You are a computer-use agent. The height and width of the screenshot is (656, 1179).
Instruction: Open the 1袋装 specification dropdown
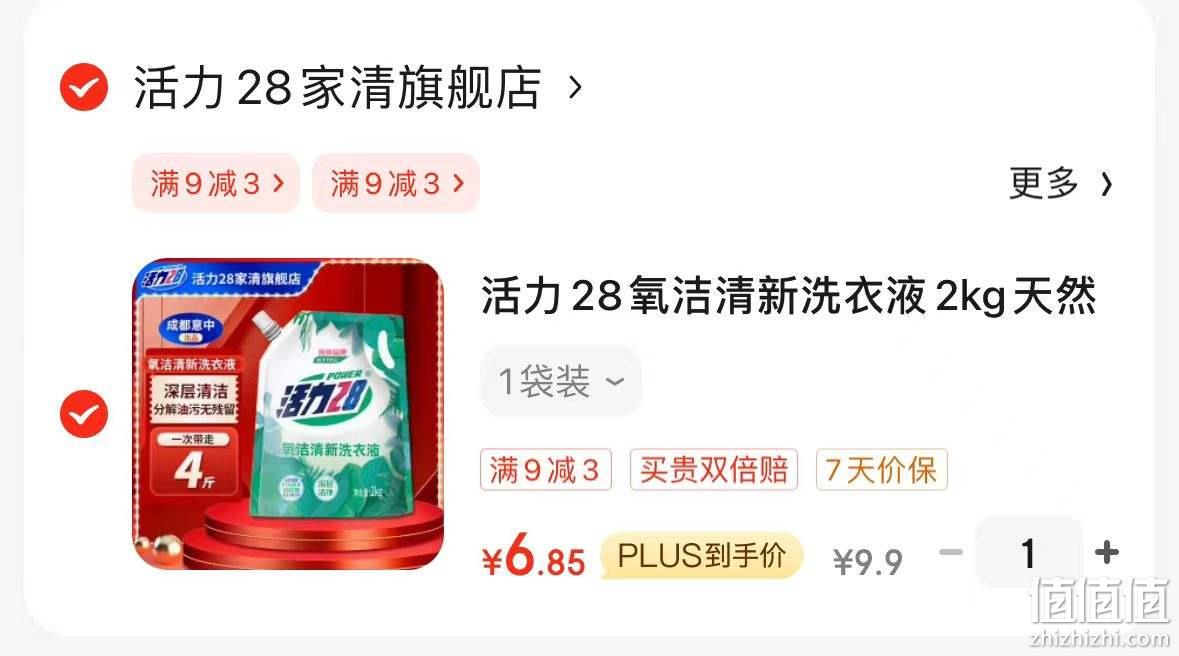pyautogui.click(x=561, y=381)
